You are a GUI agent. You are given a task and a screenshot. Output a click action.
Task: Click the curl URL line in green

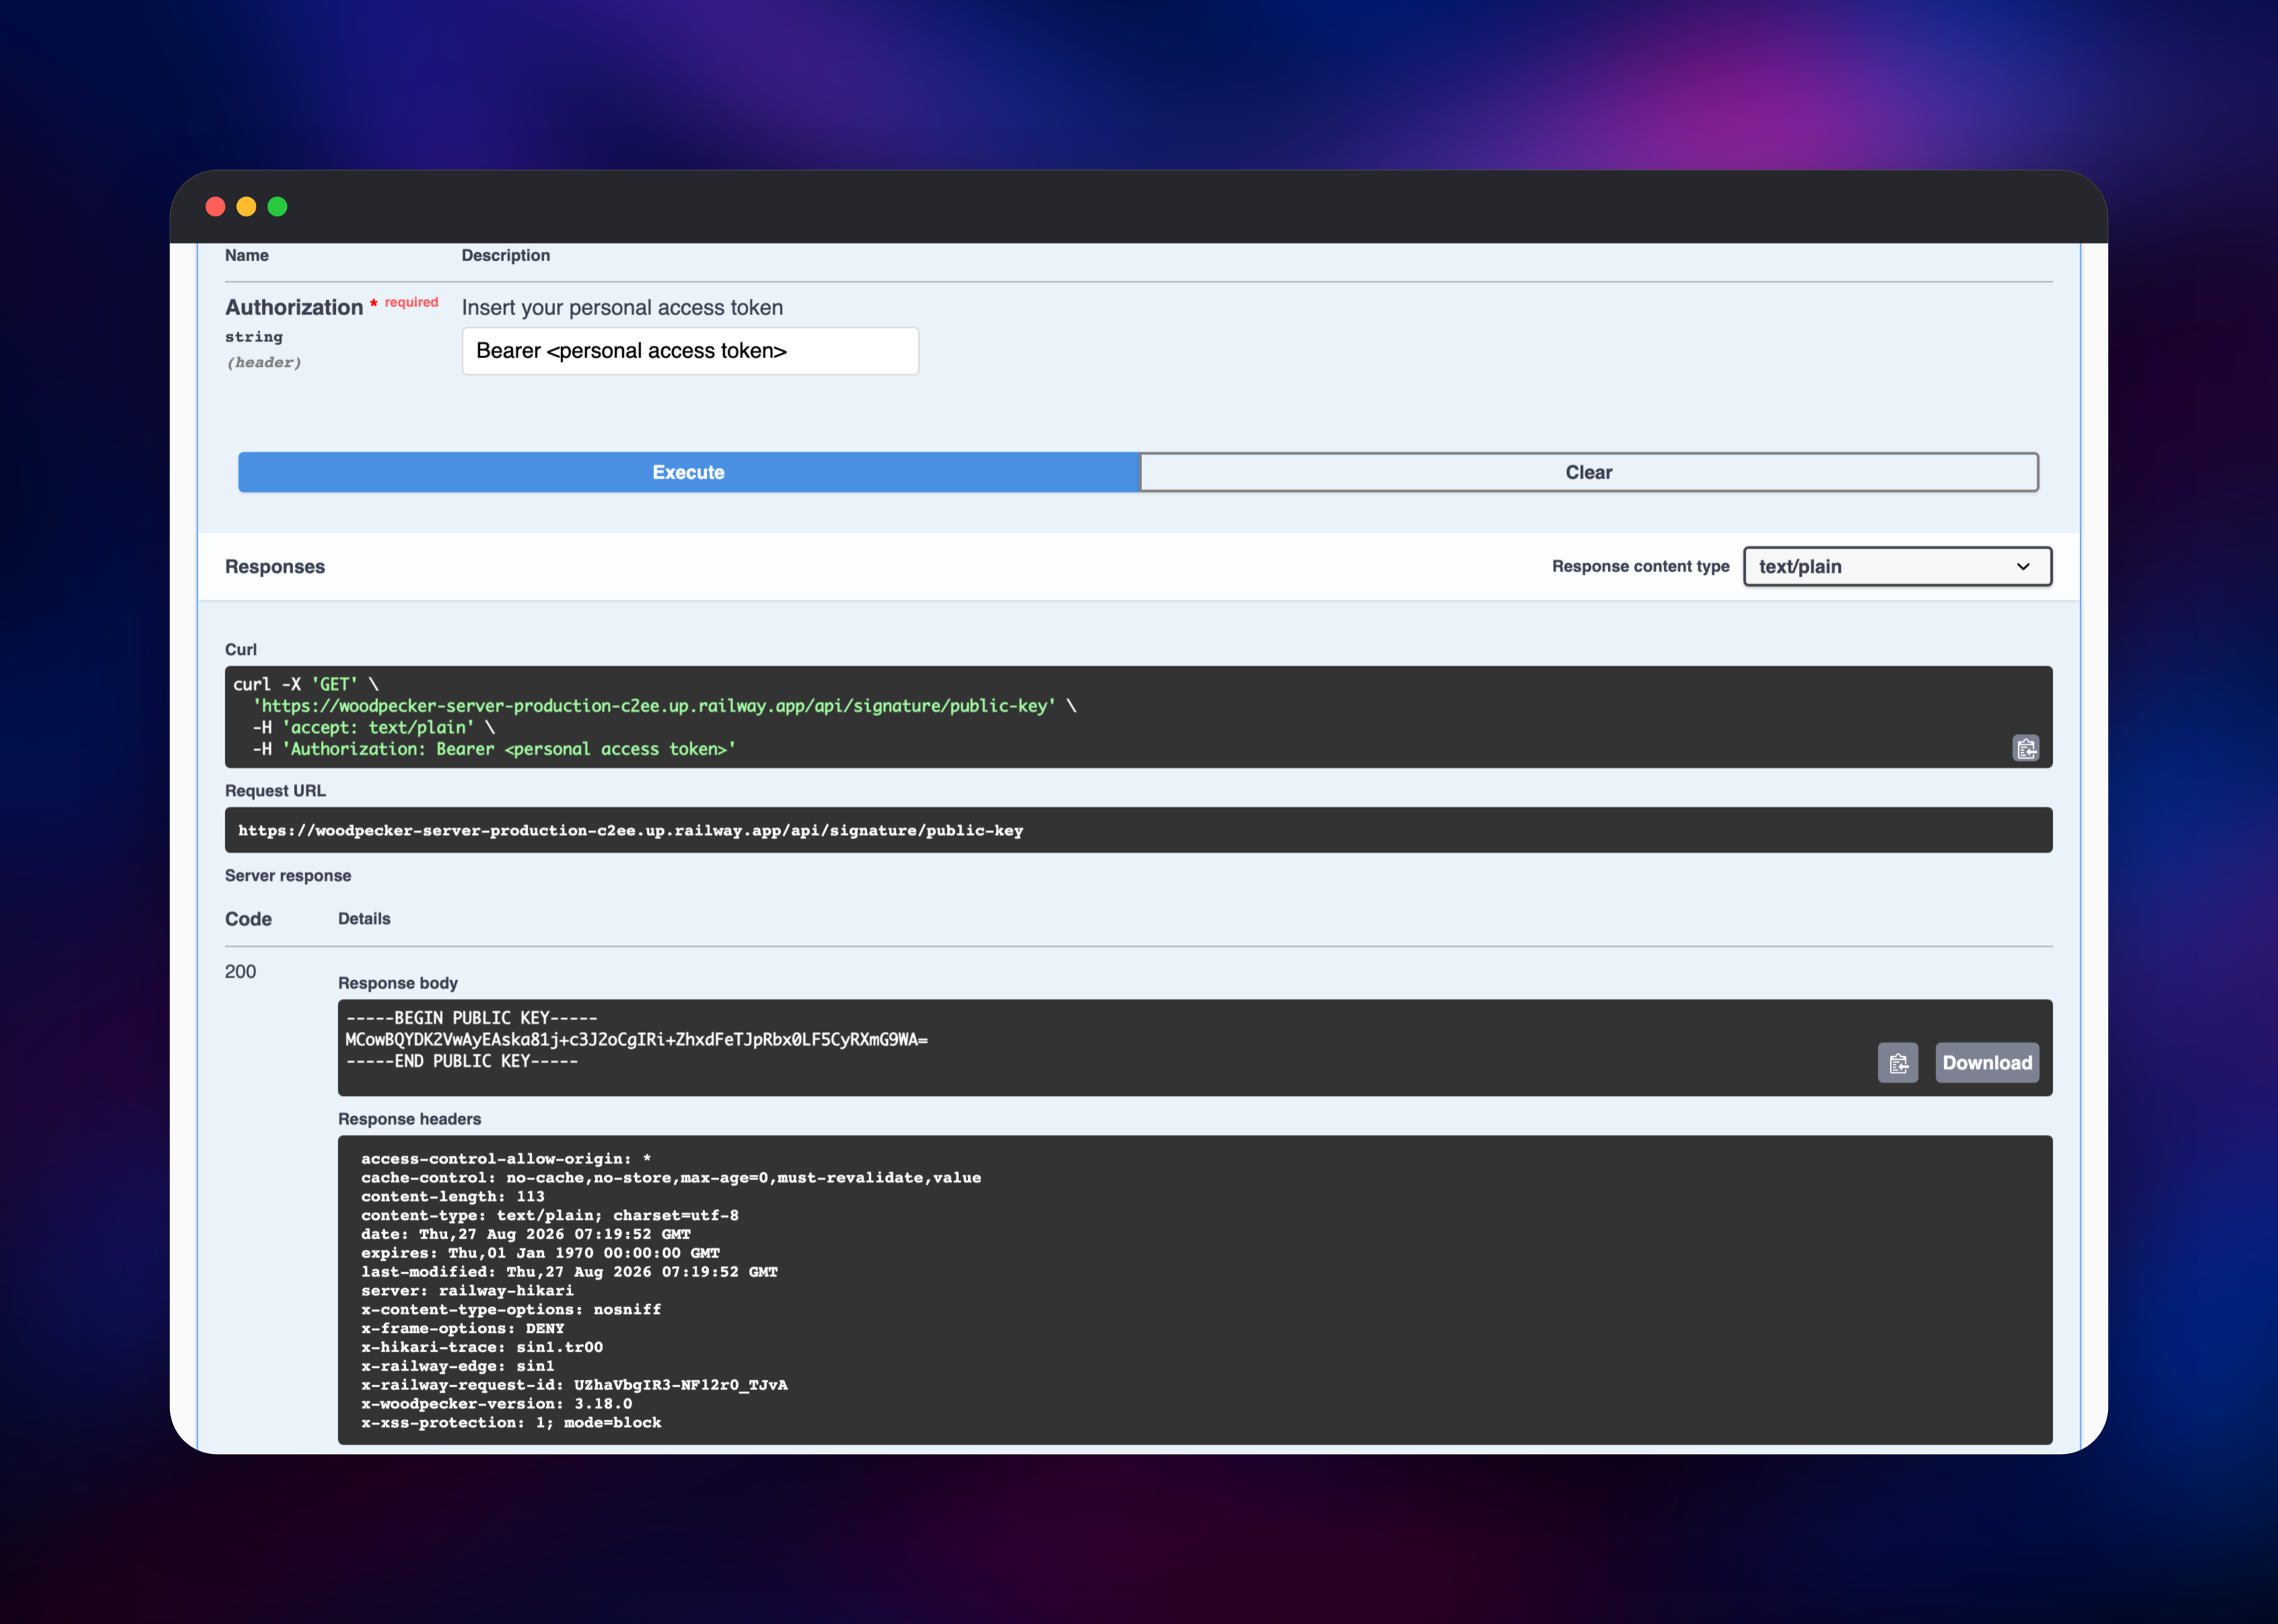tap(664, 706)
